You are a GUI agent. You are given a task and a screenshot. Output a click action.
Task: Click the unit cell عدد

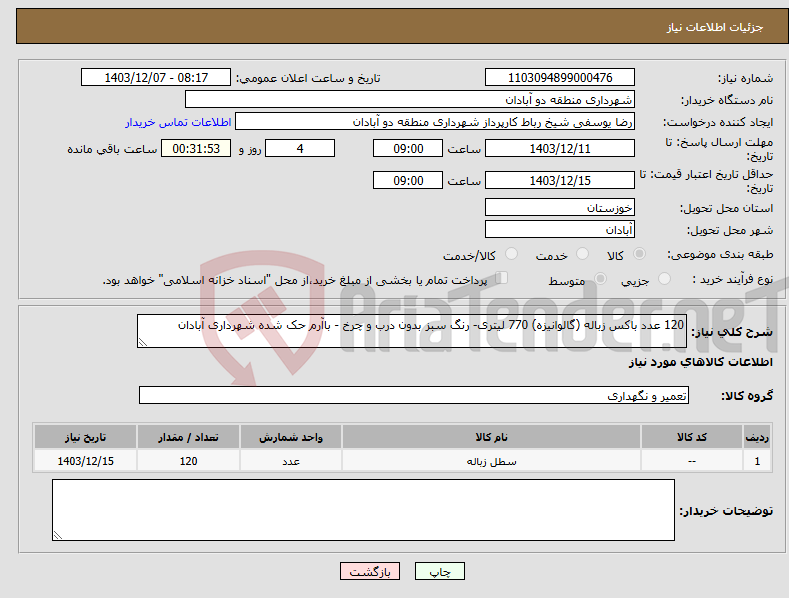pyautogui.click(x=291, y=461)
